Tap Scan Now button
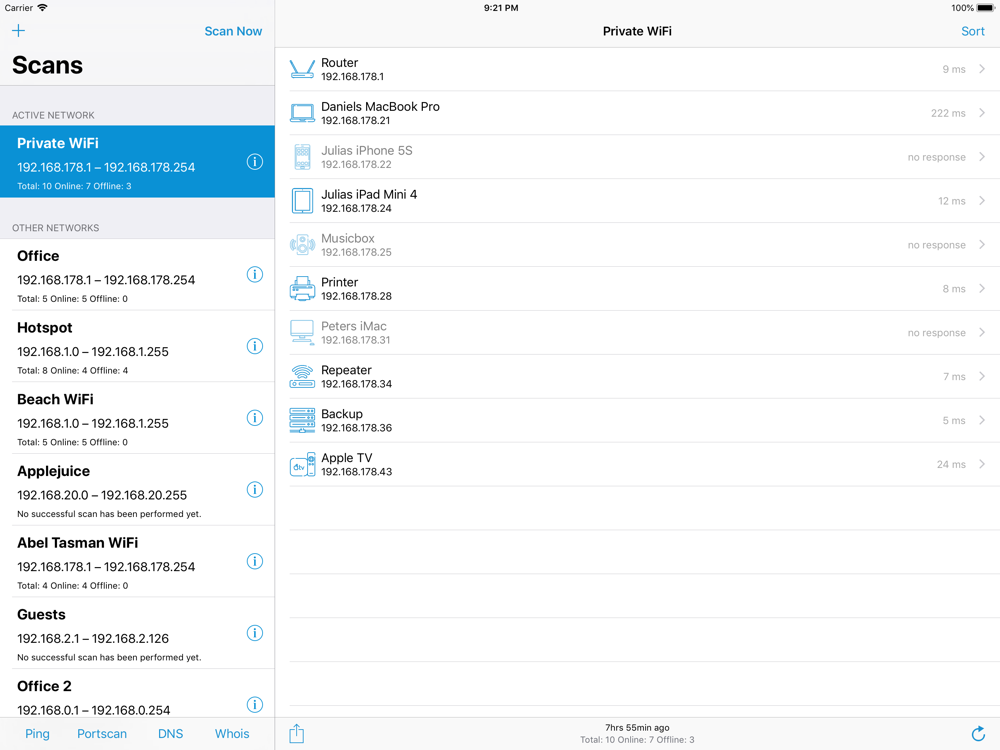Image resolution: width=1000 pixels, height=750 pixels. 233,31
